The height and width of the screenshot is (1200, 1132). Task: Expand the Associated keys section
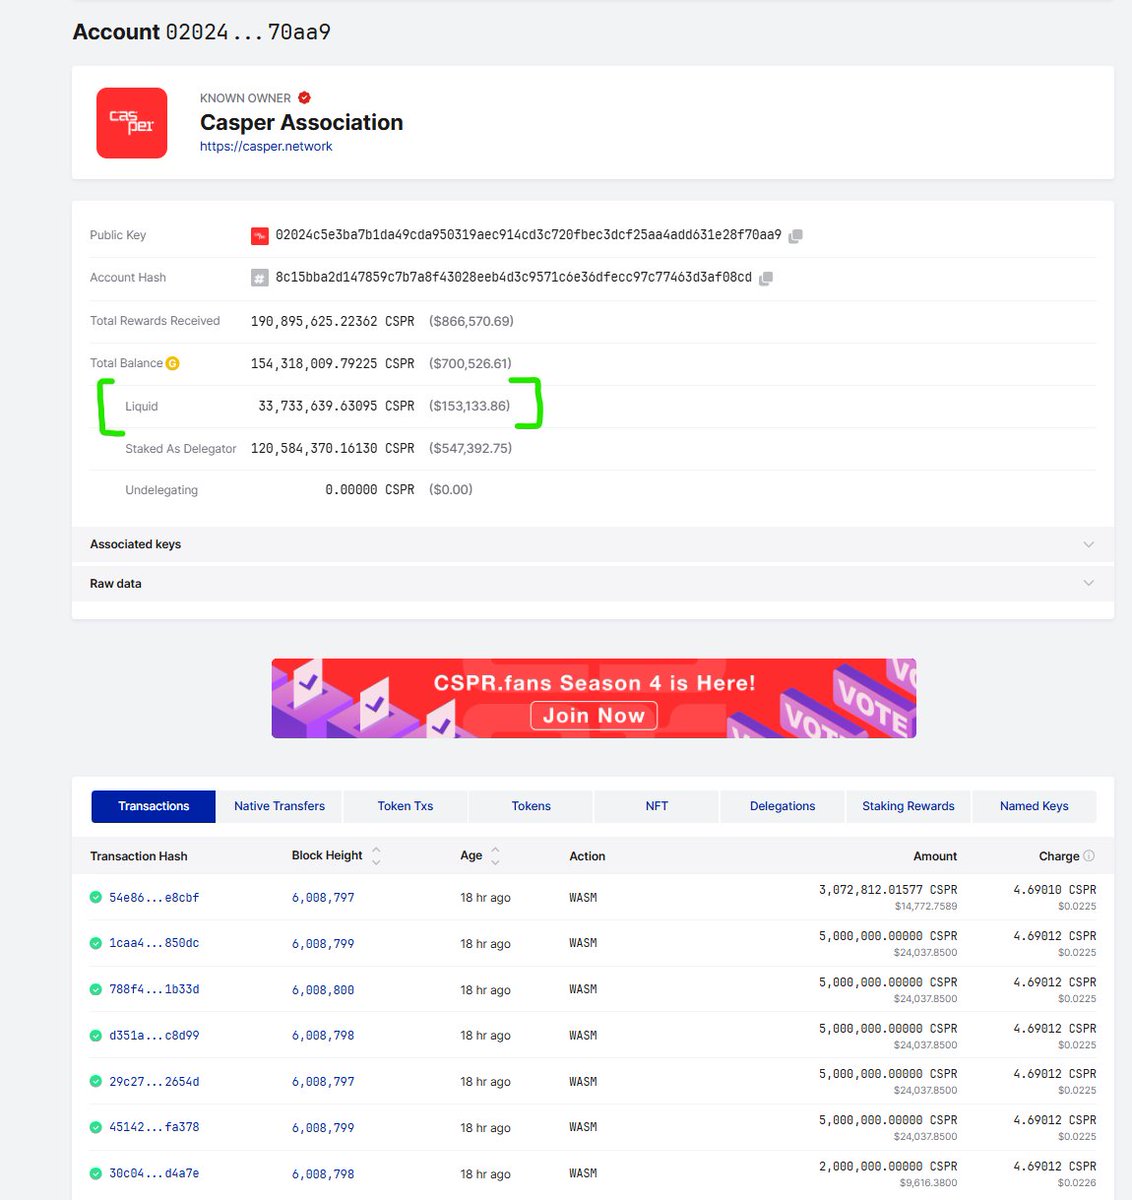593,545
